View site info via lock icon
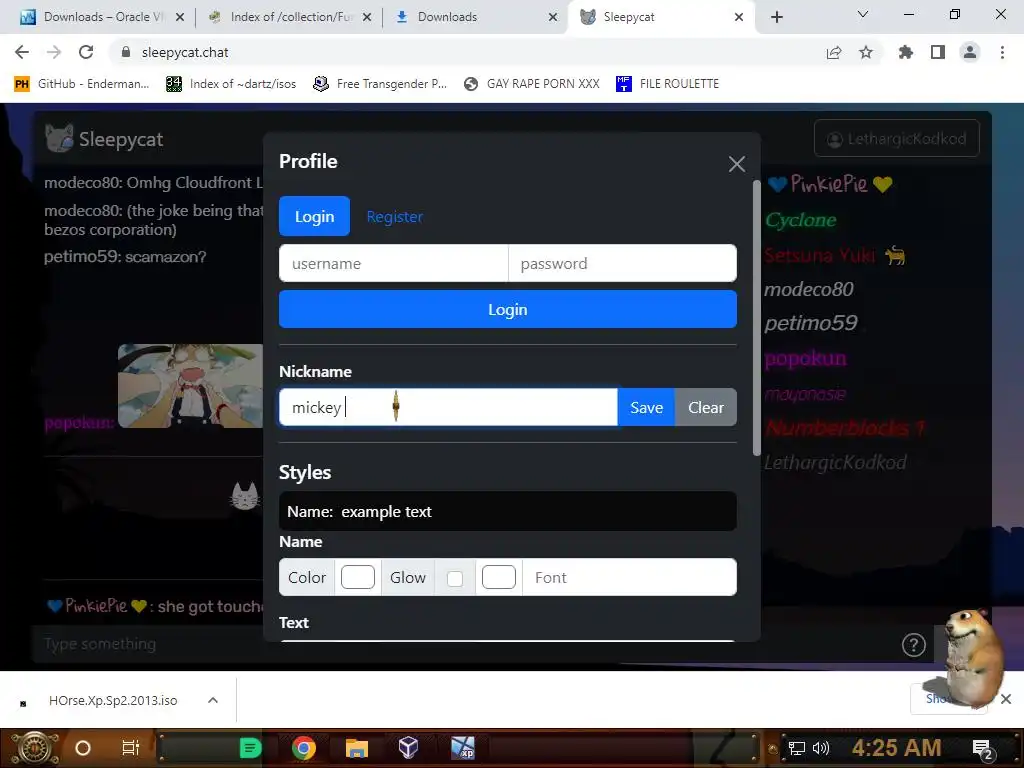The image size is (1024, 768). pyautogui.click(x=126, y=52)
